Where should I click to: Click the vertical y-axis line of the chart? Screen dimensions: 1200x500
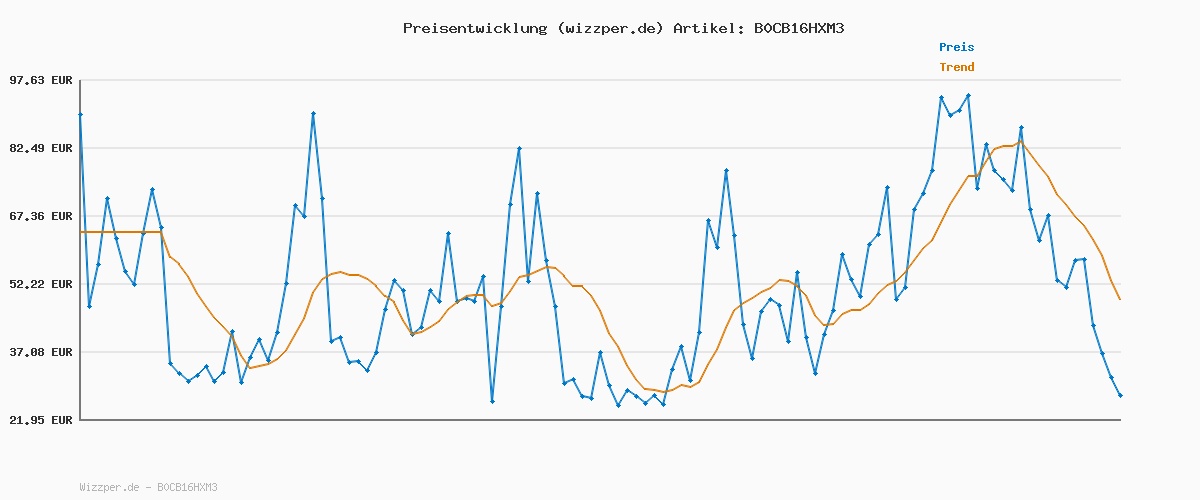tap(80, 300)
